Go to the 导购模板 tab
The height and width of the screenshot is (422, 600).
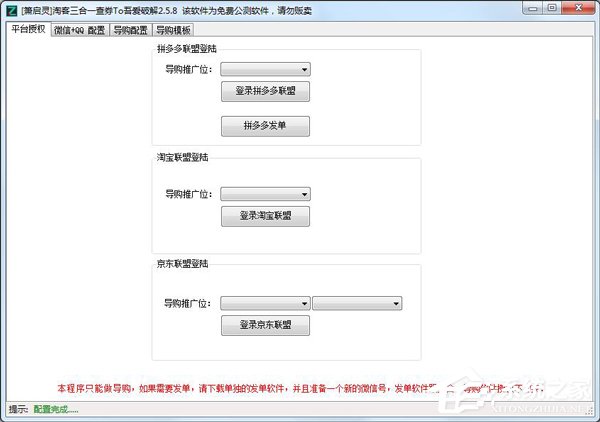[x=173, y=30]
